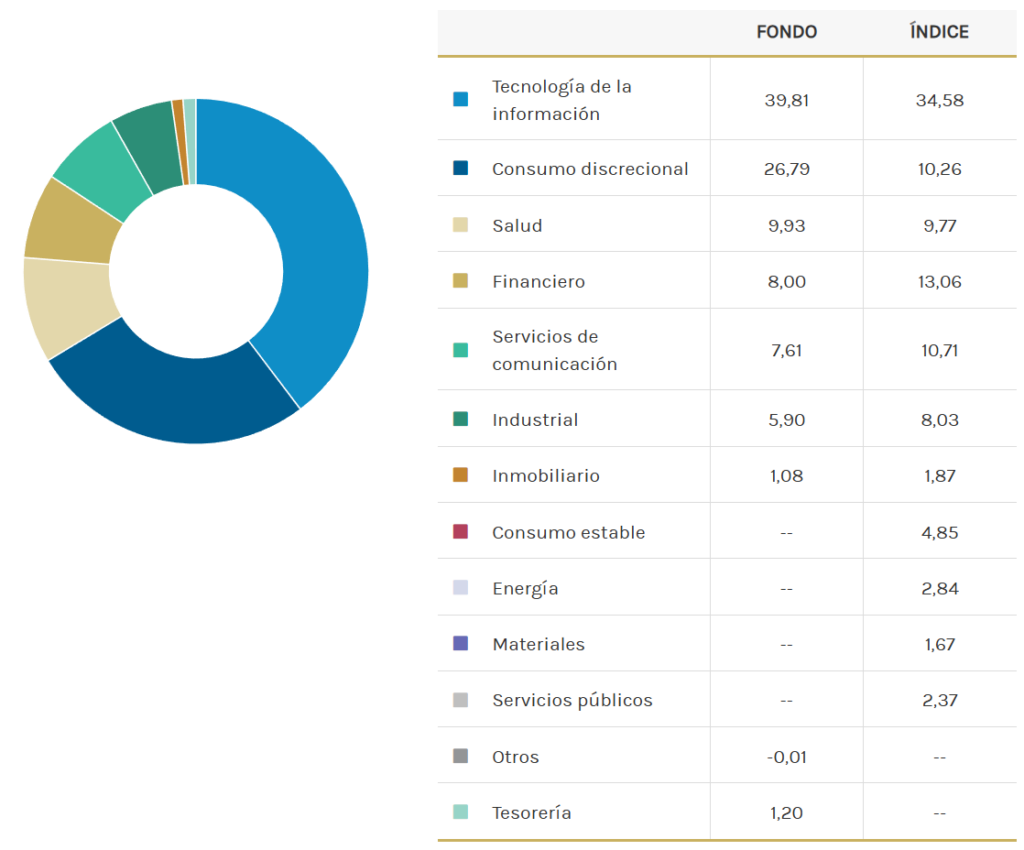The image size is (1024, 850).
Task: Select the Servicios de comunicación green swatch
Action: 460,350
